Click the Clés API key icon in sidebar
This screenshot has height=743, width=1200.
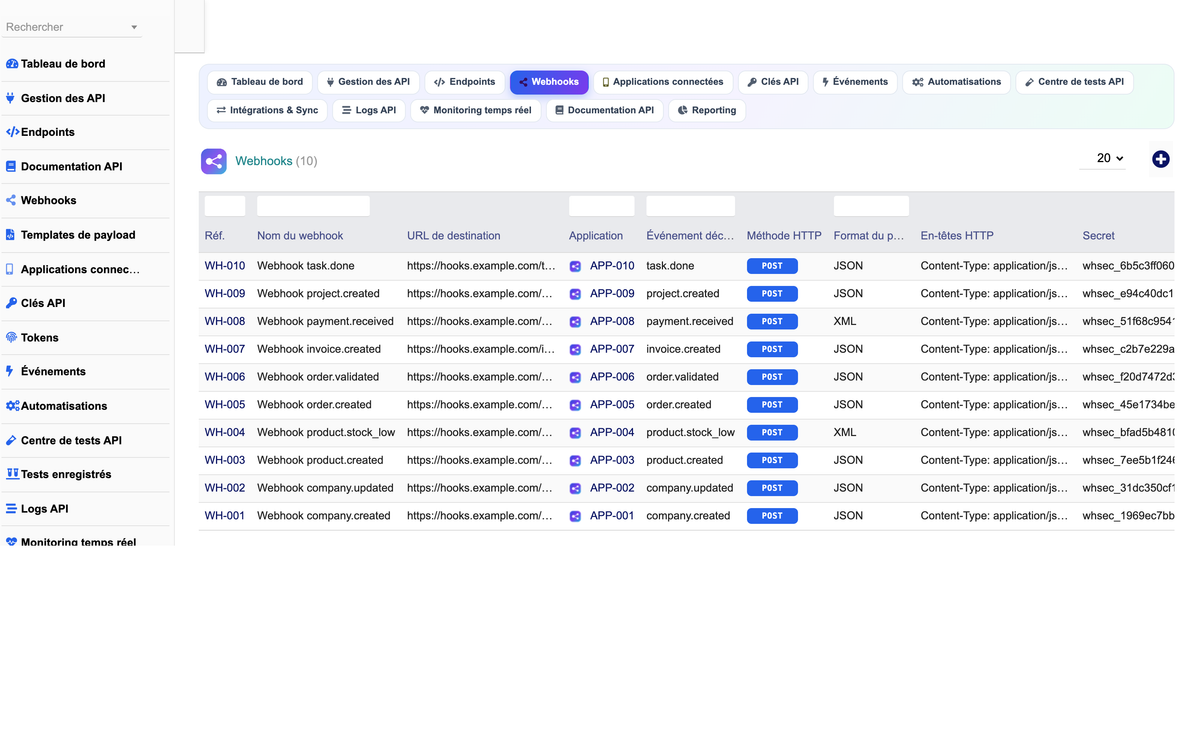pos(11,303)
